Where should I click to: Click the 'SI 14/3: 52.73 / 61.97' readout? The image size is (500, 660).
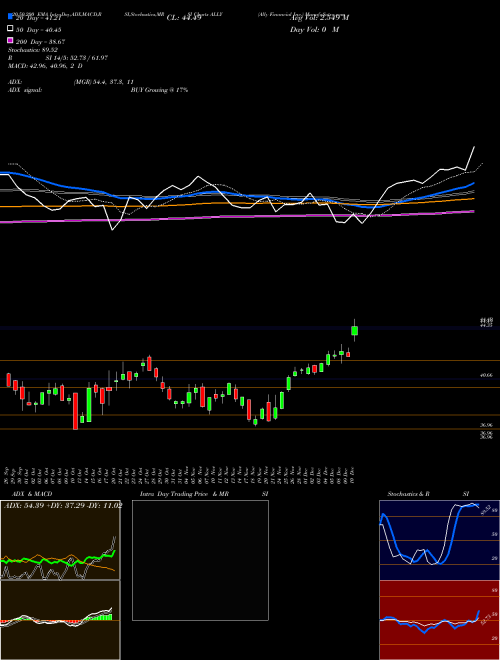[77, 58]
